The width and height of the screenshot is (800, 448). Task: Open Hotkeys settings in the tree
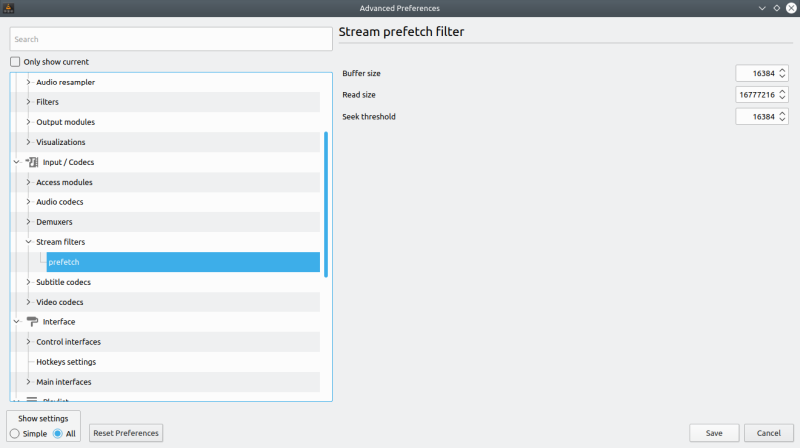pyautogui.click(x=66, y=362)
